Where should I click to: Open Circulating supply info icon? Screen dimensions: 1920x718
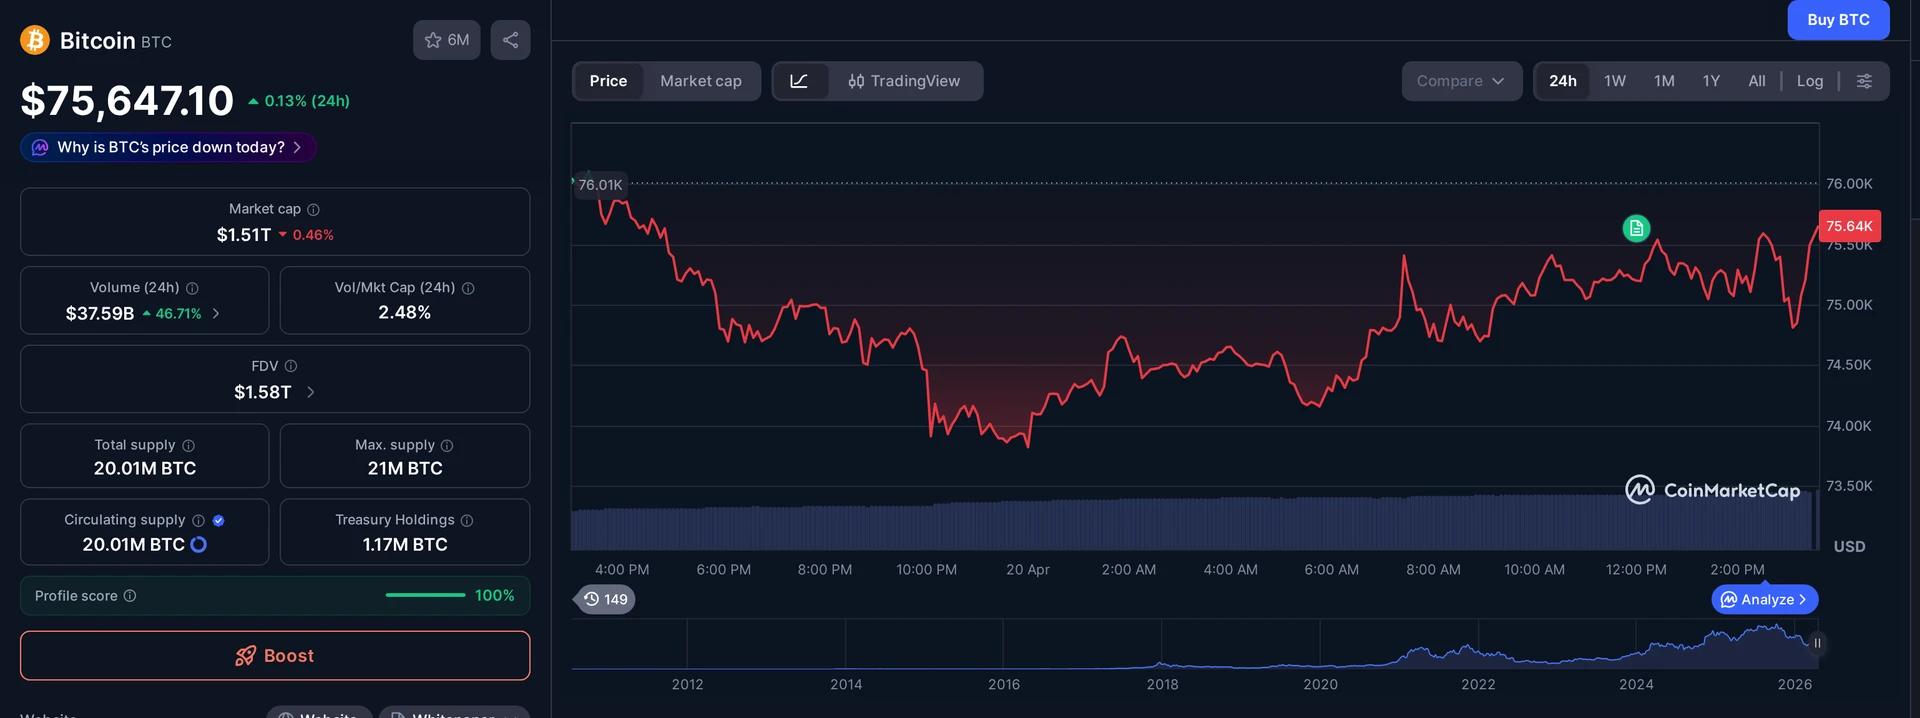(x=198, y=520)
